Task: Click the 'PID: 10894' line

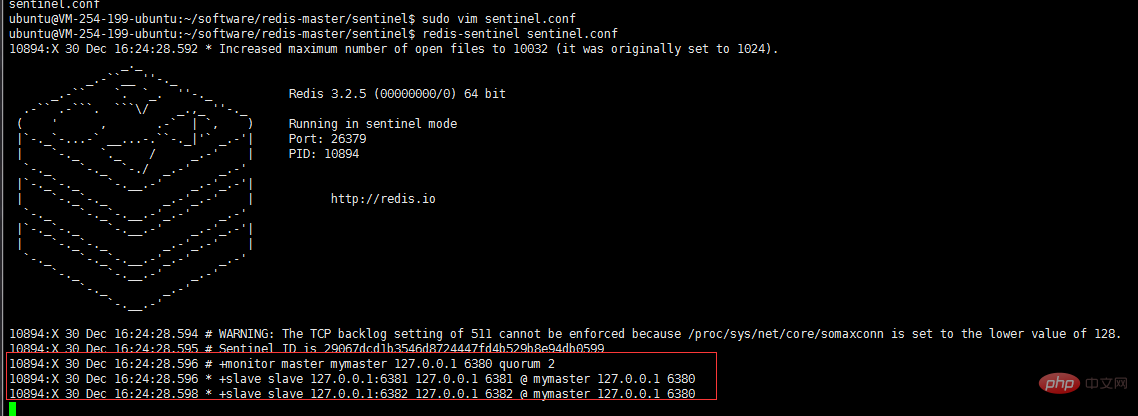Action: (x=324, y=154)
